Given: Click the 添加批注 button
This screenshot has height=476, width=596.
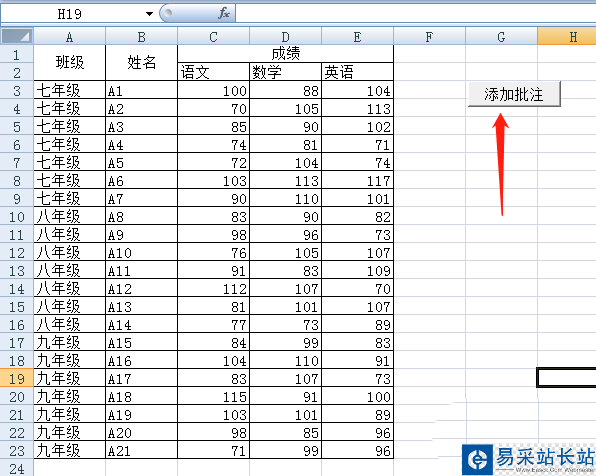Looking at the screenshot, I should 514,94.
